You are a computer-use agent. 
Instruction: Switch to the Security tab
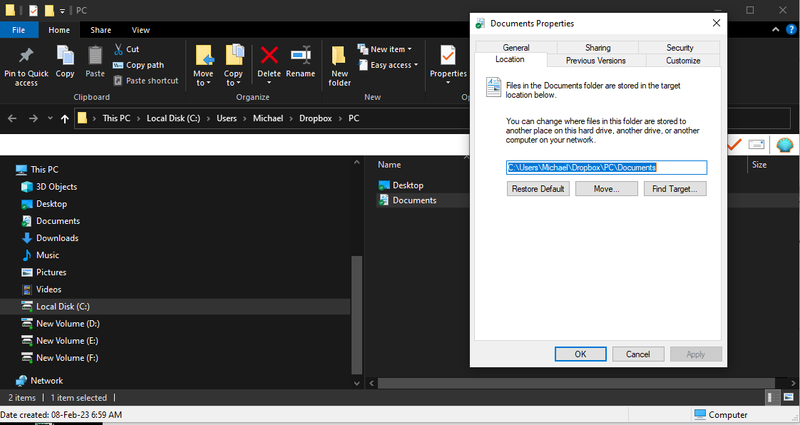pos(680,47)
